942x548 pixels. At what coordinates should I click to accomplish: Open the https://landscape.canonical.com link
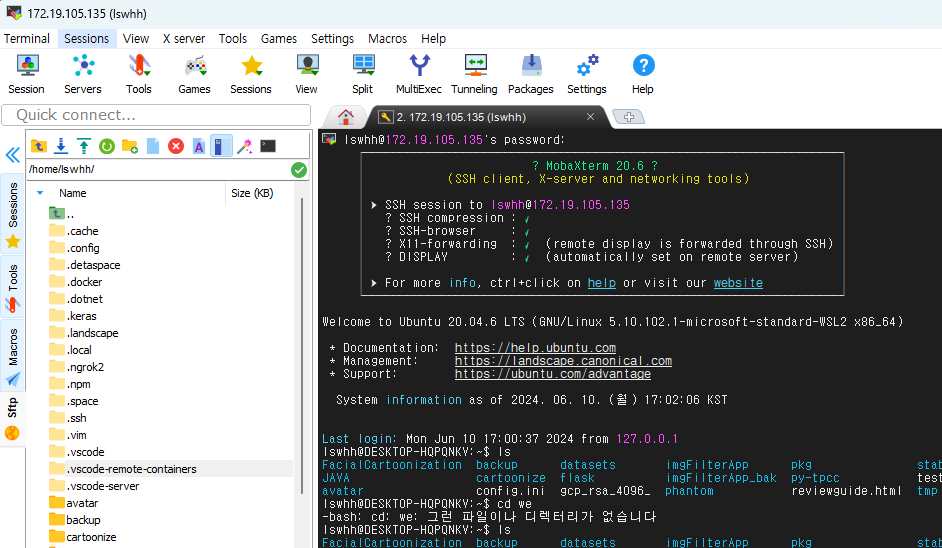tap(563, 361)
